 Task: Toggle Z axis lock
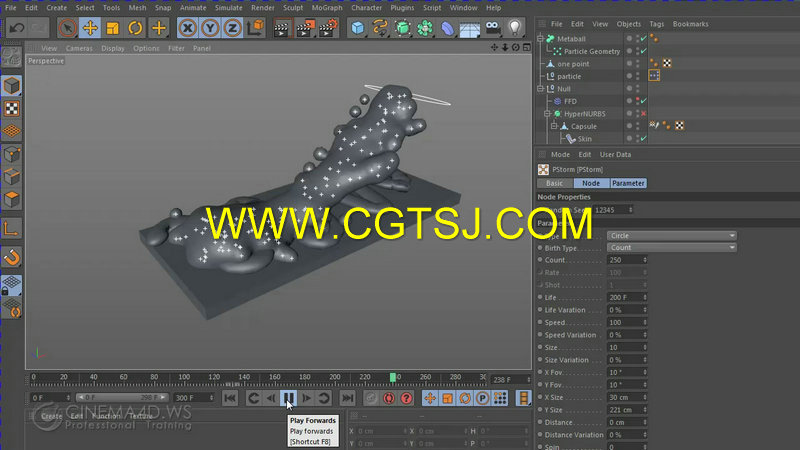[x=233, y=28]
